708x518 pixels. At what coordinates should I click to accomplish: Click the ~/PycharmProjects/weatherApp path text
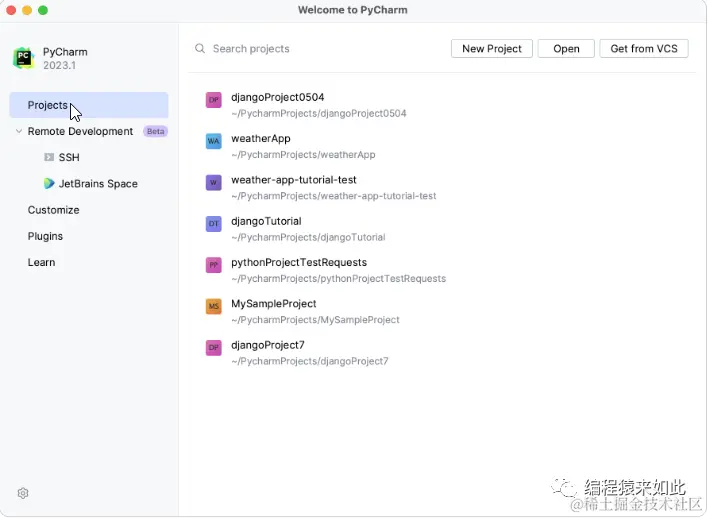tap(303, 155)
